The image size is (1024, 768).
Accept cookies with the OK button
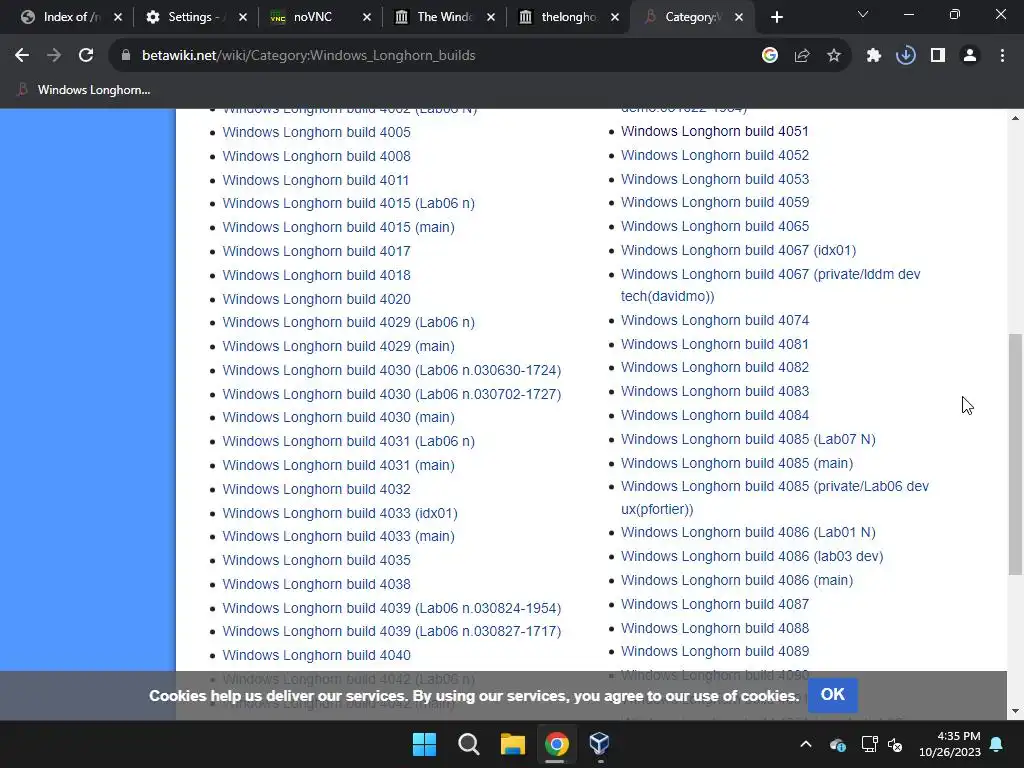click(x=832, y=695)
